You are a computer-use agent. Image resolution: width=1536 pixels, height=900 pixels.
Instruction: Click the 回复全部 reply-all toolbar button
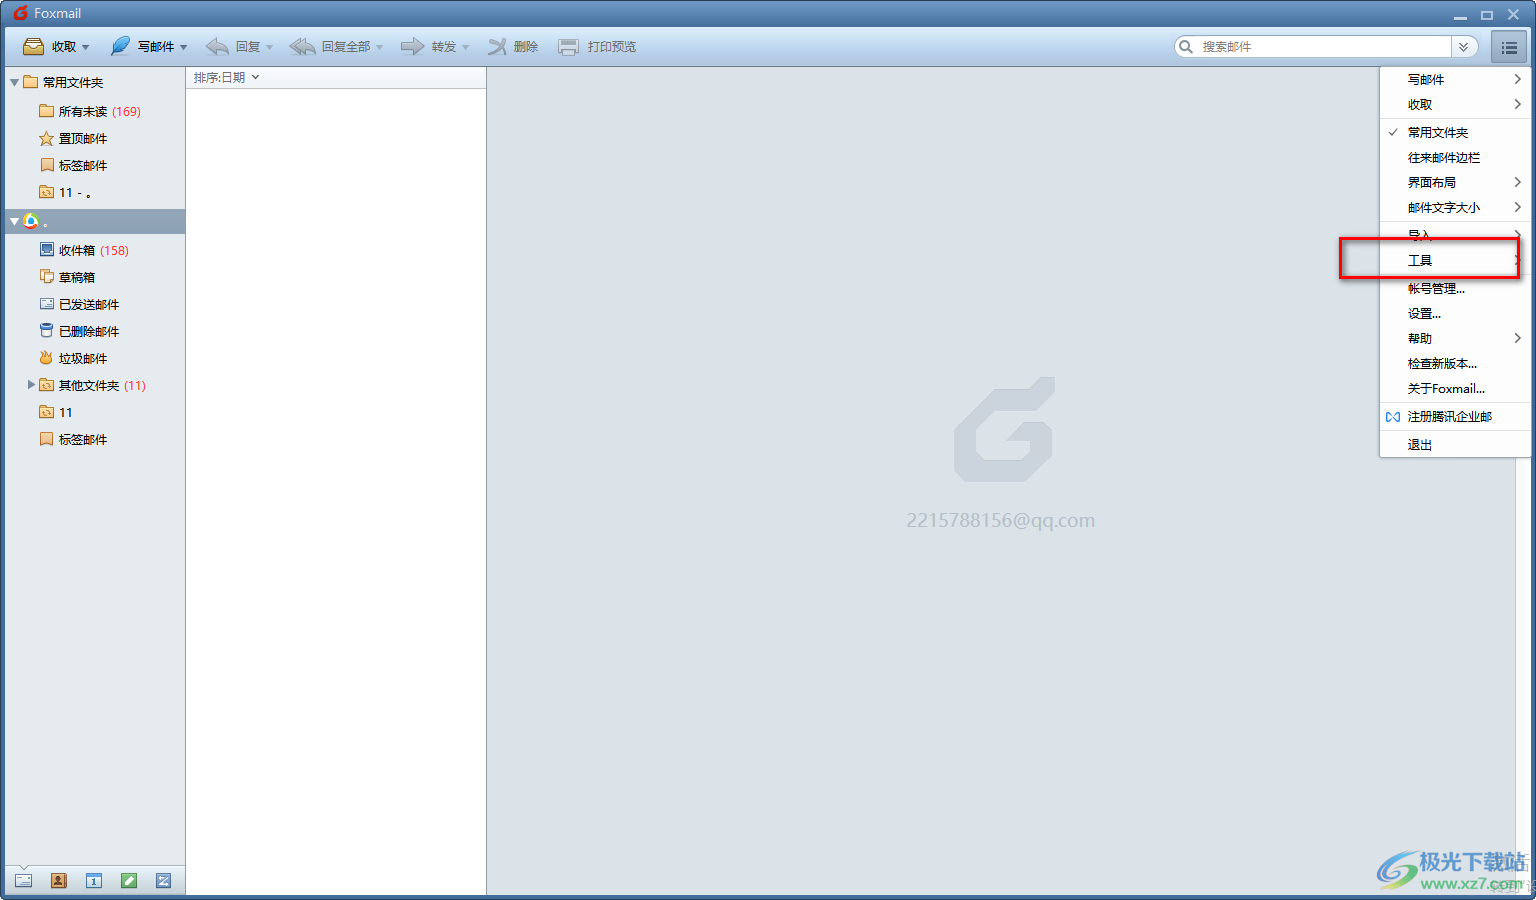330,47
